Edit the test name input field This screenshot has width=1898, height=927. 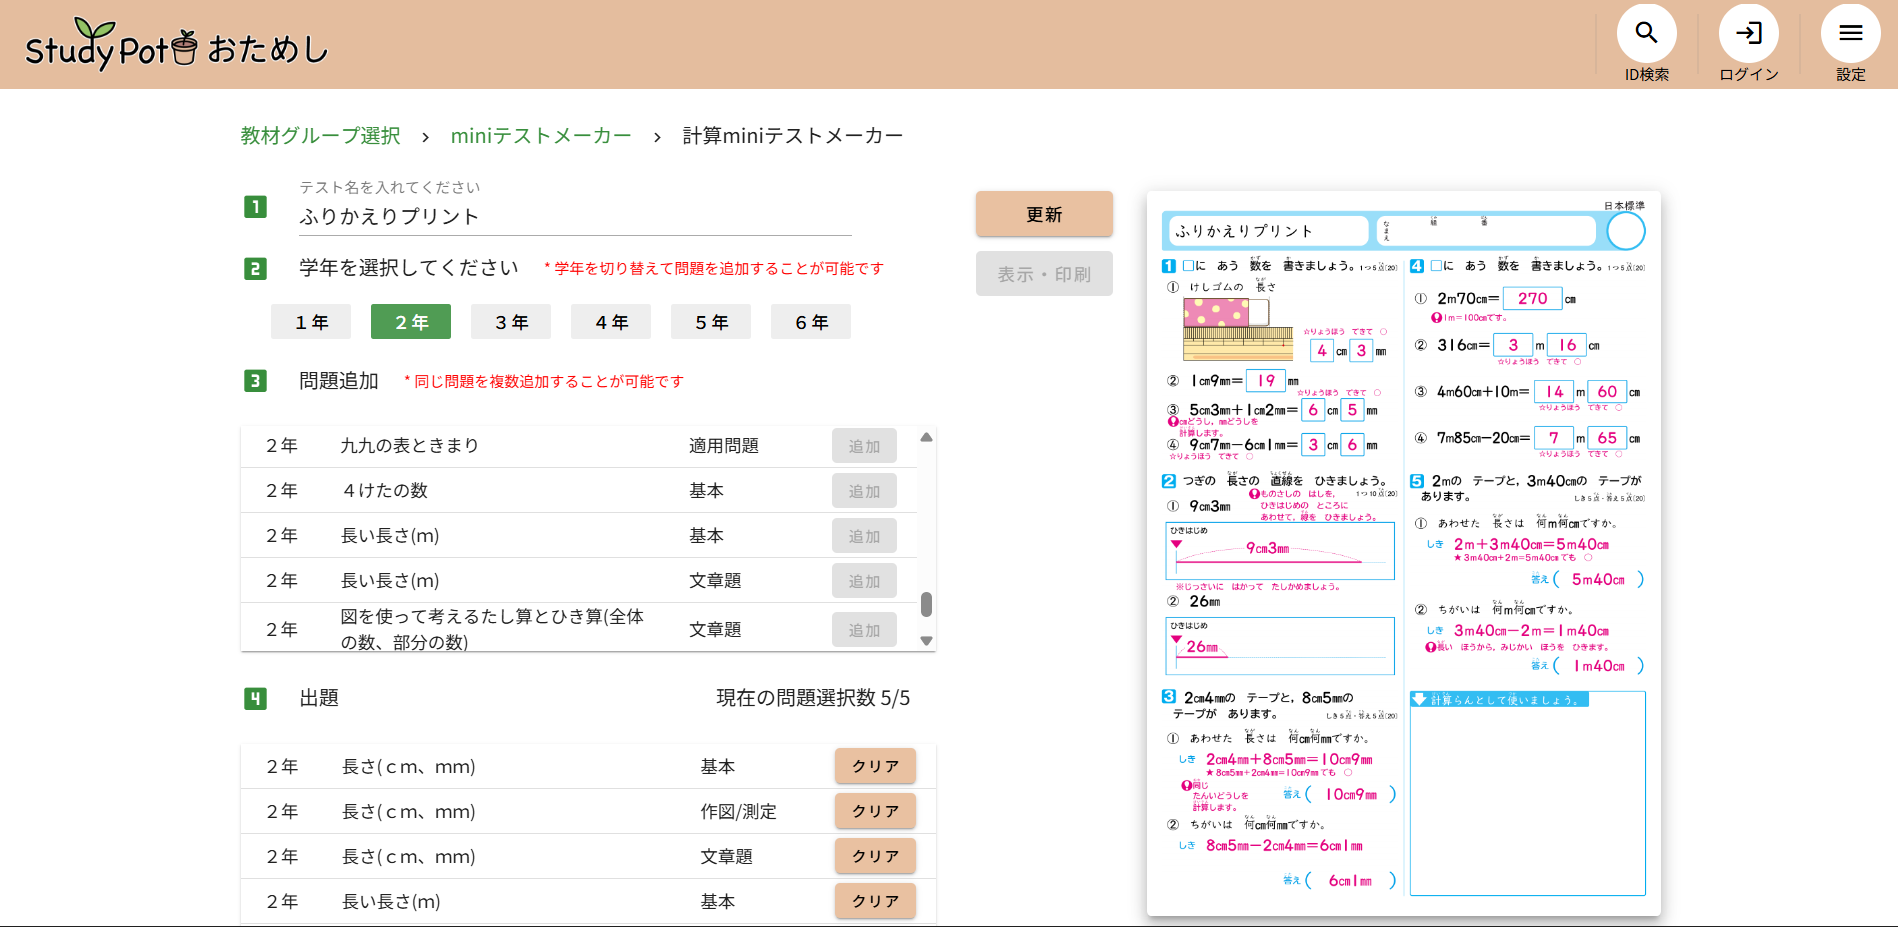coord(575,217)
